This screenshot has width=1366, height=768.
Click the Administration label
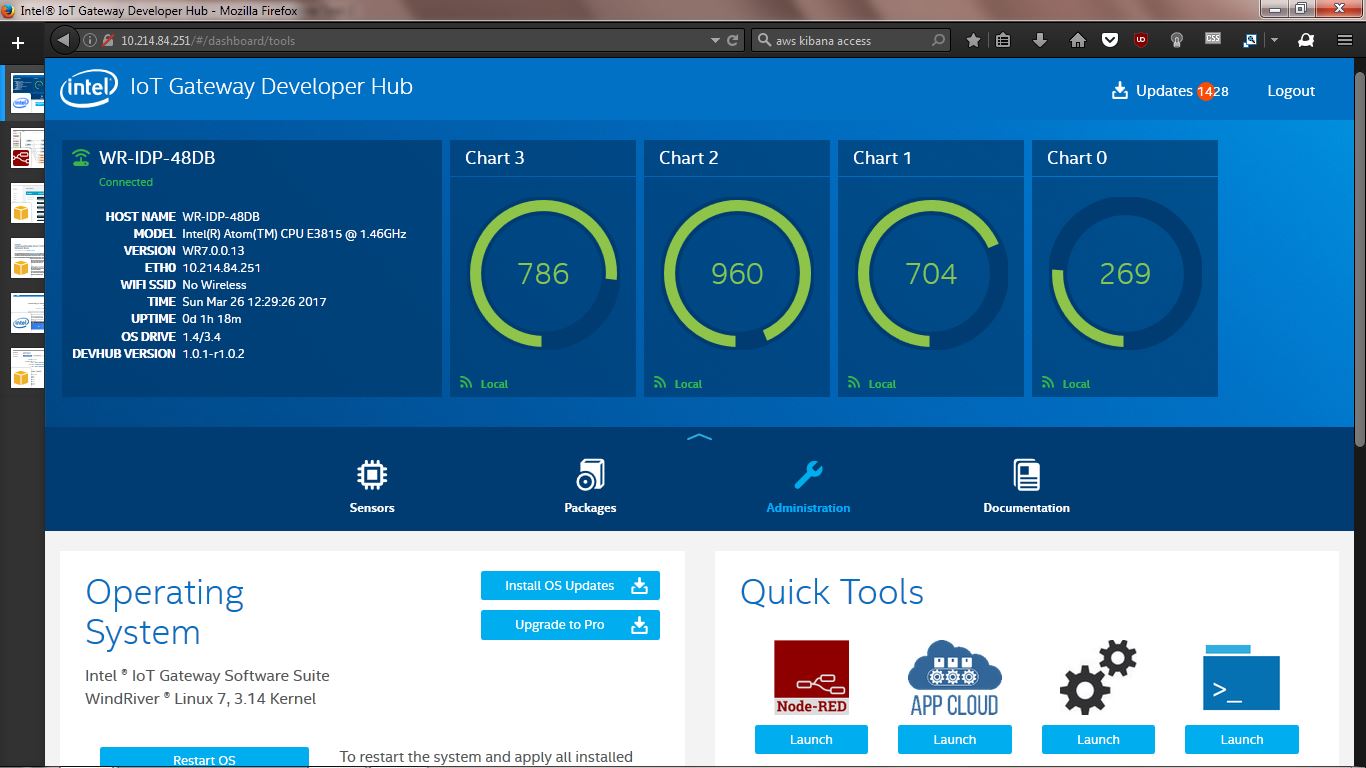(808, 508)
